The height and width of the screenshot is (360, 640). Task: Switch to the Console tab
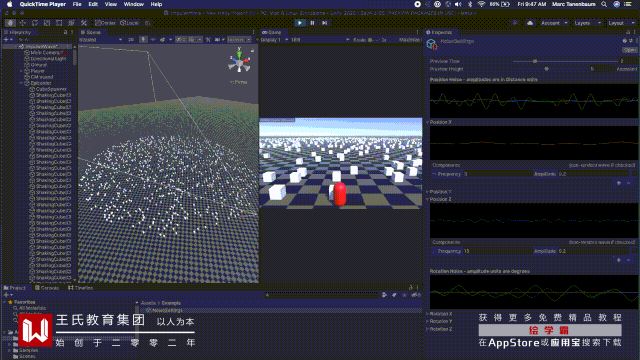(47, 288)
